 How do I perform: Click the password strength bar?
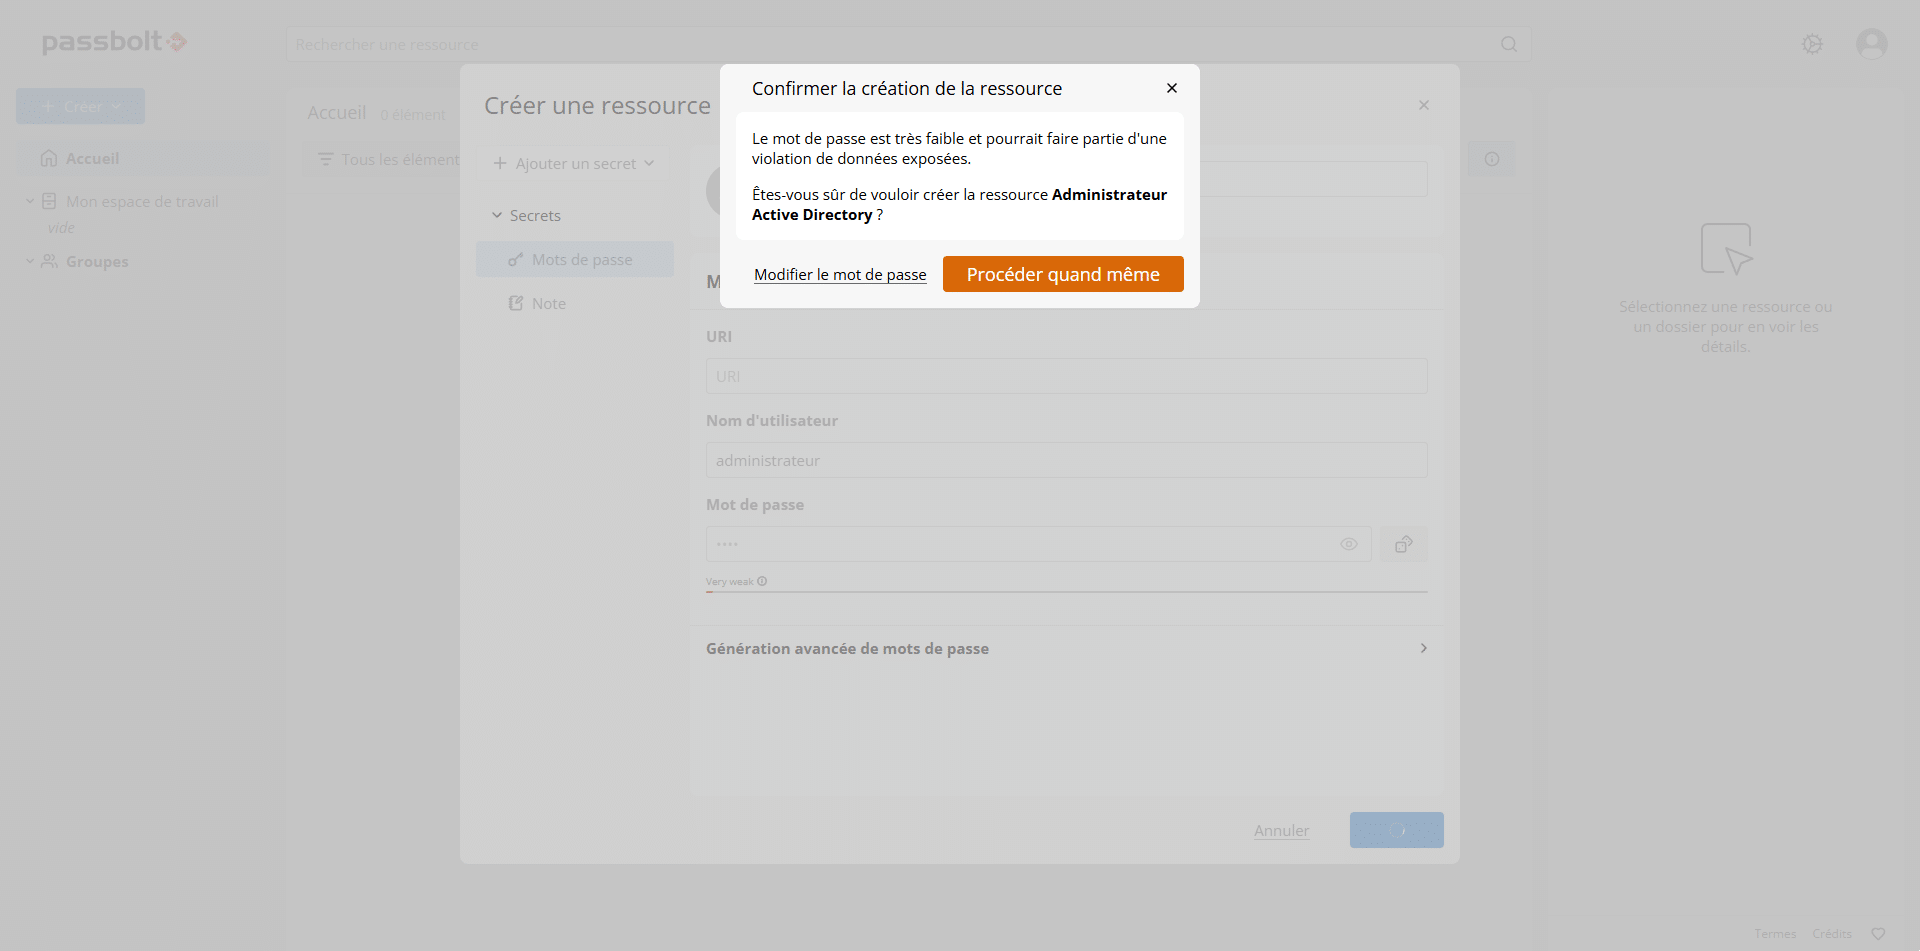(x=1066, y=592)
